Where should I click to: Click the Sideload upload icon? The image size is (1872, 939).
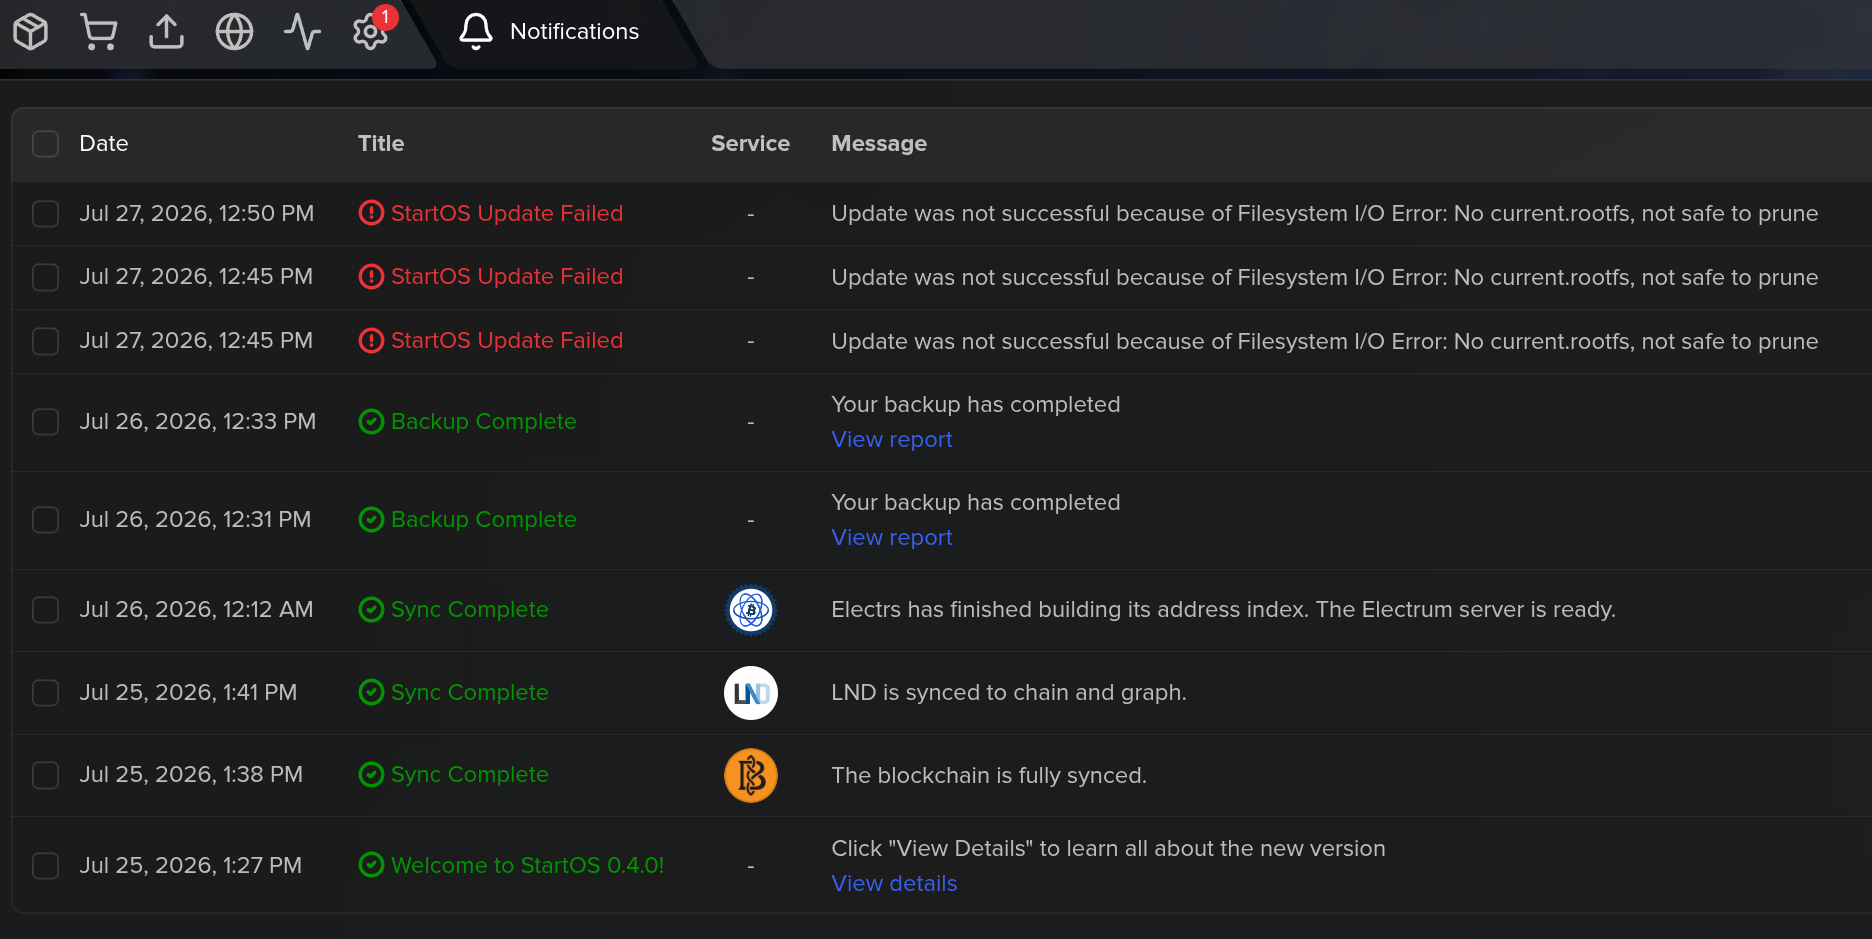[166, 32]
